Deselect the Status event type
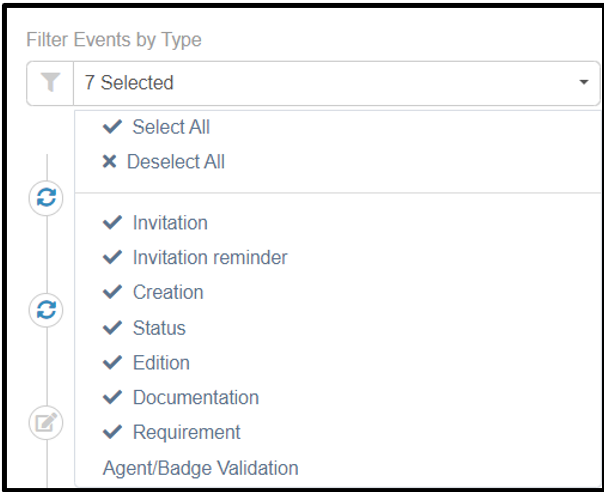The image size is (604, 492). pos(159,328)
